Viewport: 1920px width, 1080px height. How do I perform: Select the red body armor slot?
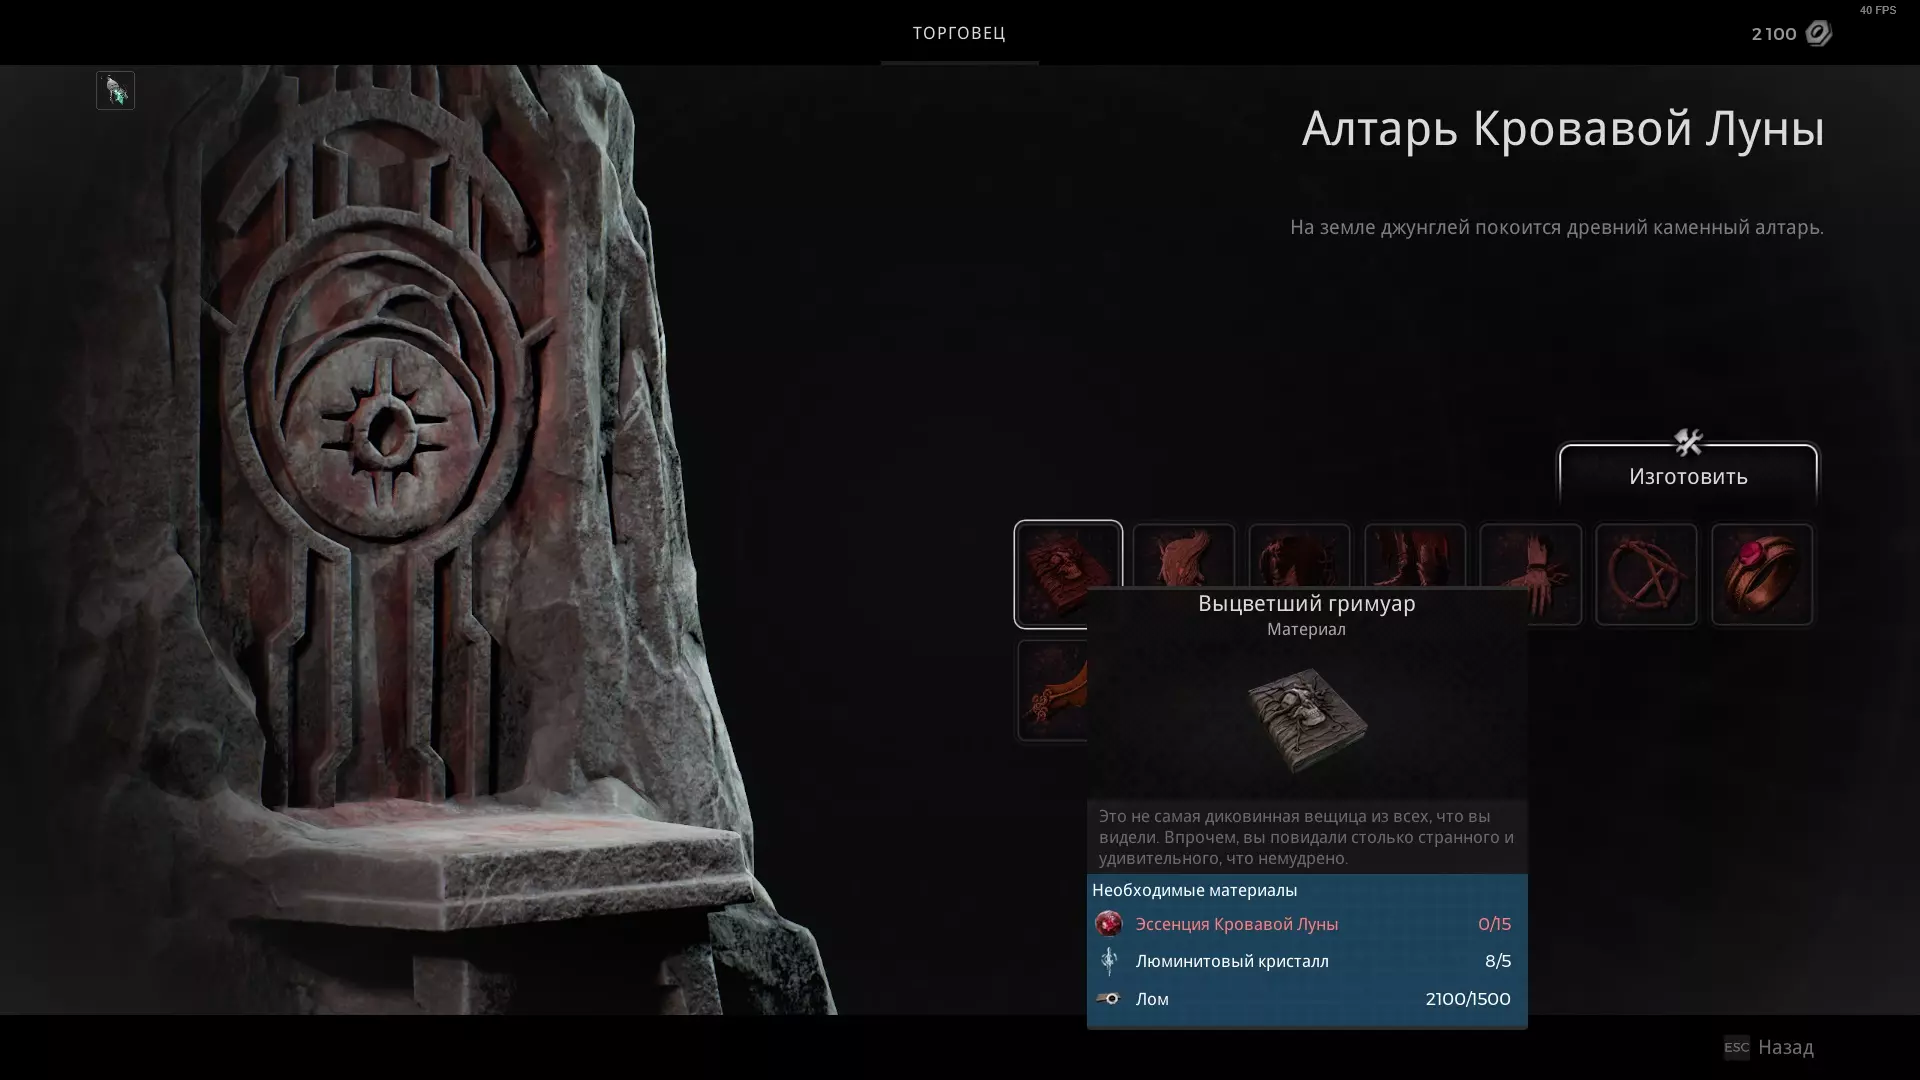click(1299, 556)
